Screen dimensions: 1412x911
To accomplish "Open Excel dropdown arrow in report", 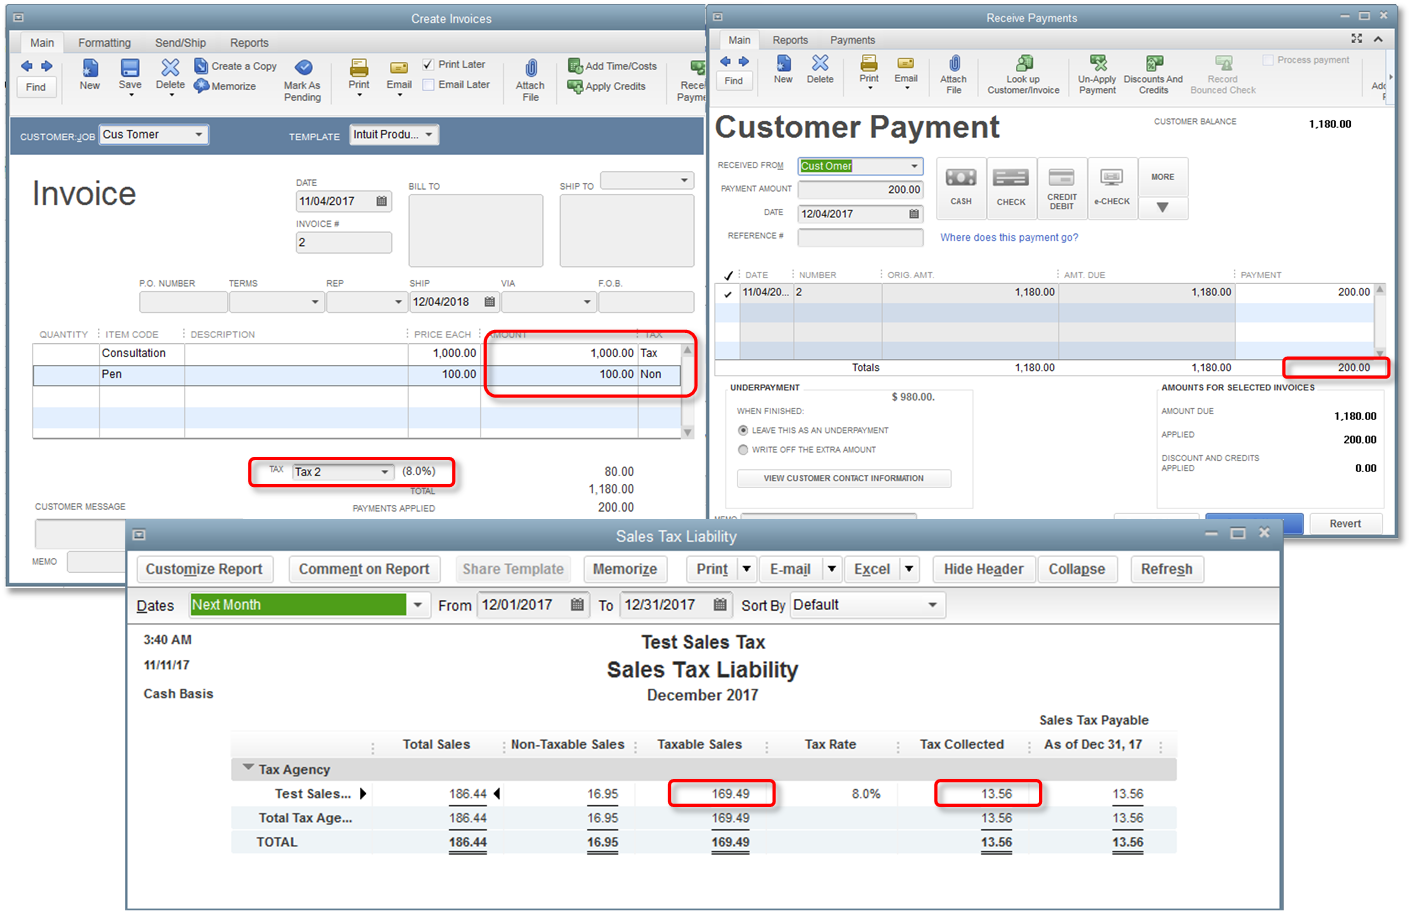I will click(909, 569).
